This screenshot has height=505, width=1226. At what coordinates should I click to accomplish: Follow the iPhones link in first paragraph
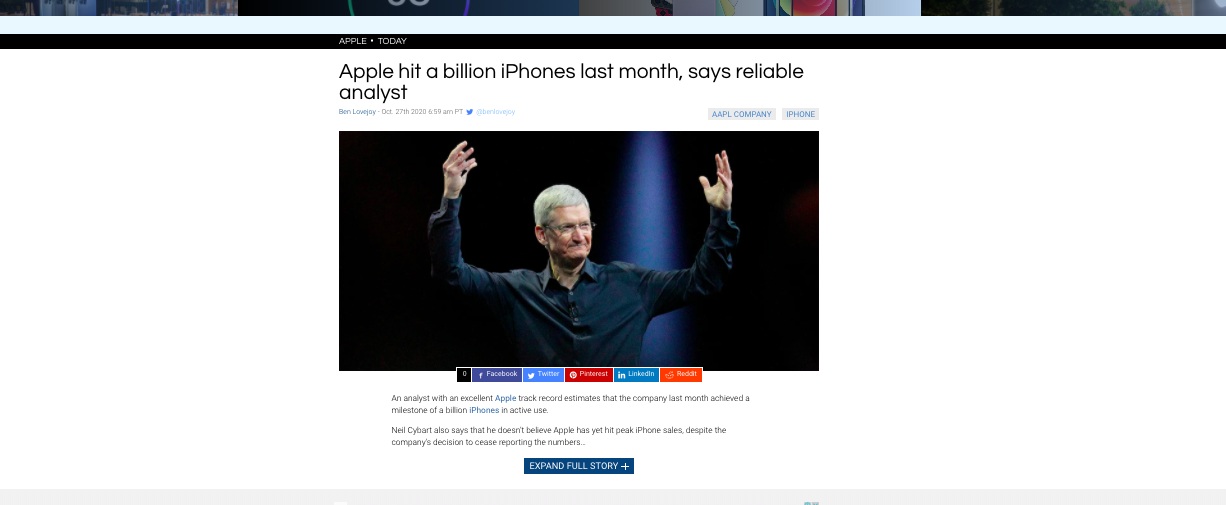tap(484, 410)
